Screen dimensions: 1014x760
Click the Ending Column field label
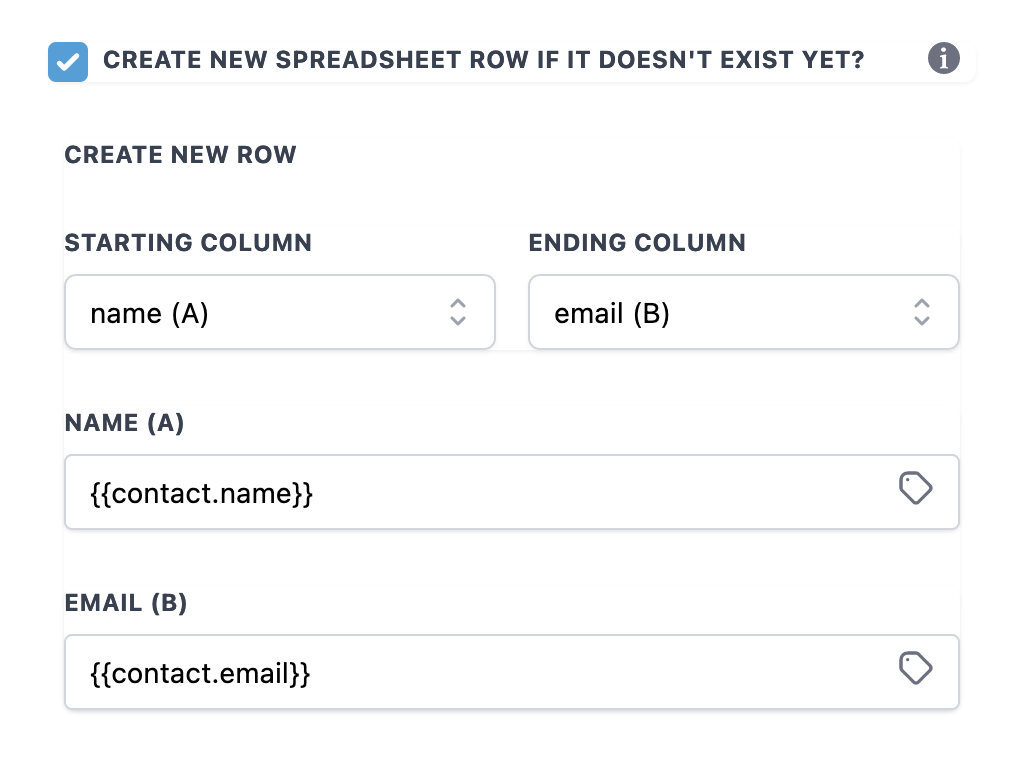(637, 243)
